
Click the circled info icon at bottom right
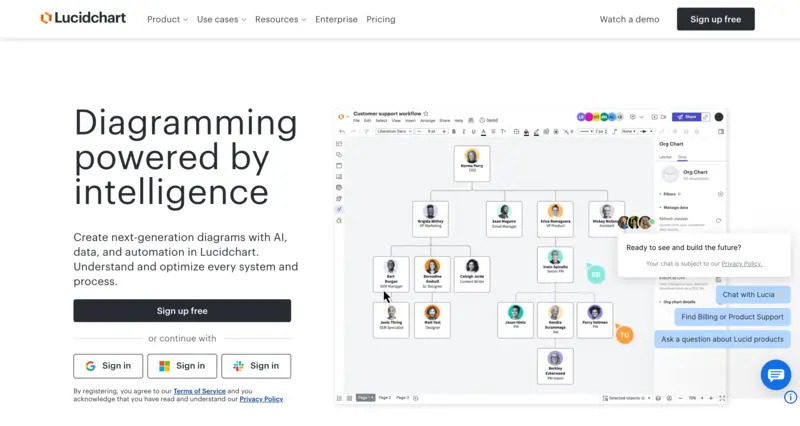pyautogui.click(x=790, y=397)
